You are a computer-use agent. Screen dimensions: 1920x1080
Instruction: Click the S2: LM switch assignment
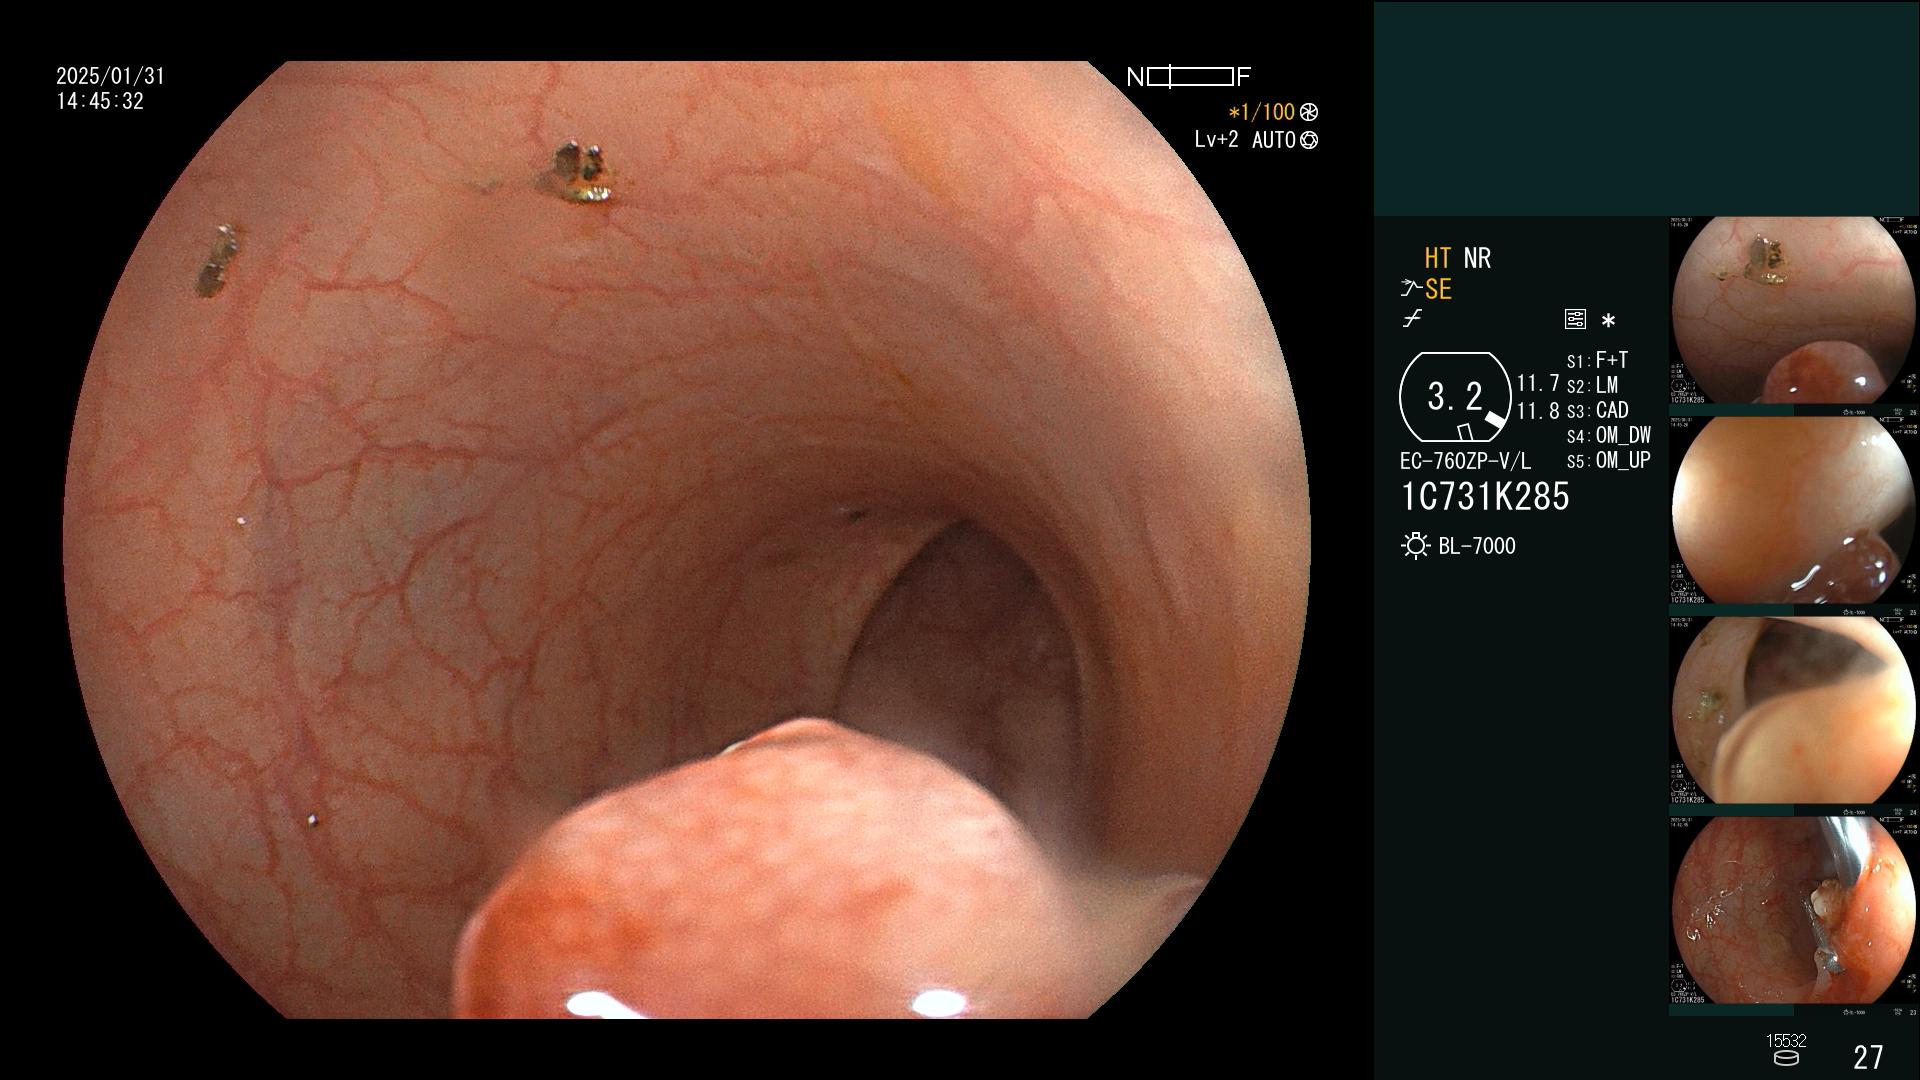pos(1592,385)
